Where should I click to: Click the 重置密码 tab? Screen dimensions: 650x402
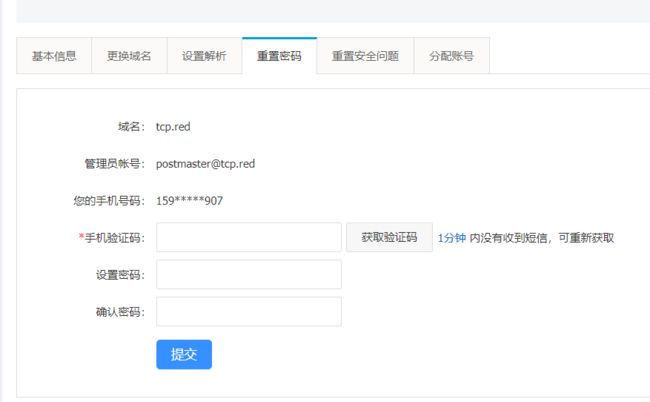[x=279, y=56]
